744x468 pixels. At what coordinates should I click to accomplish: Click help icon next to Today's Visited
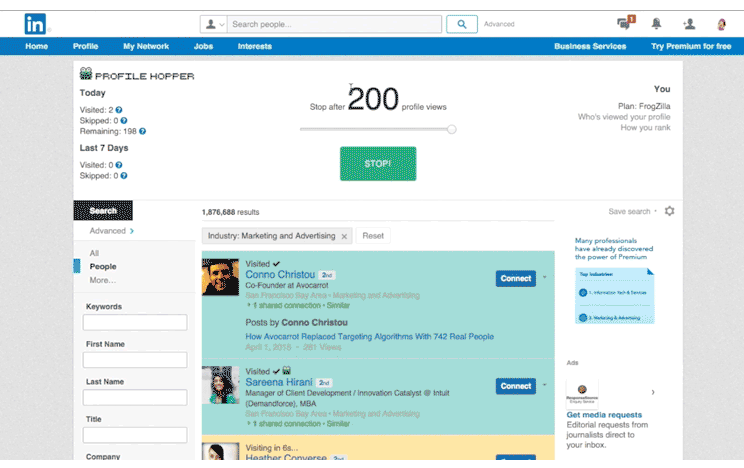pyautogui.click(x=119, y=110)
